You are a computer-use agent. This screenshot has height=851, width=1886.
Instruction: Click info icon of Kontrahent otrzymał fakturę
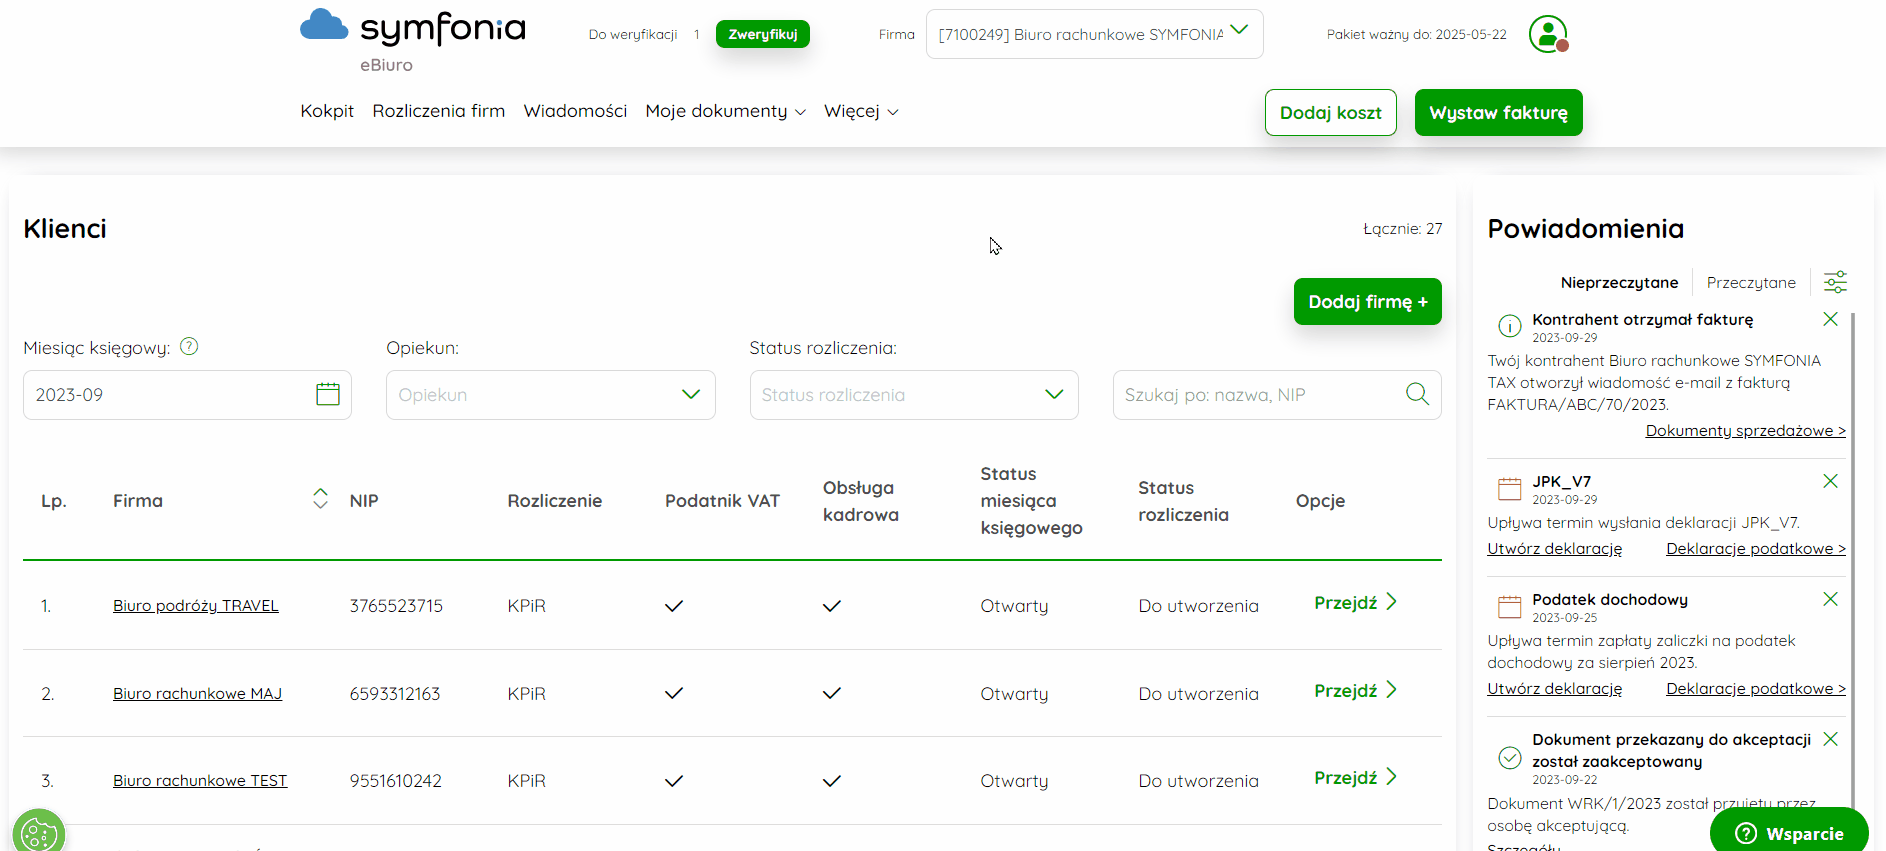click(x=1509, y=326)
